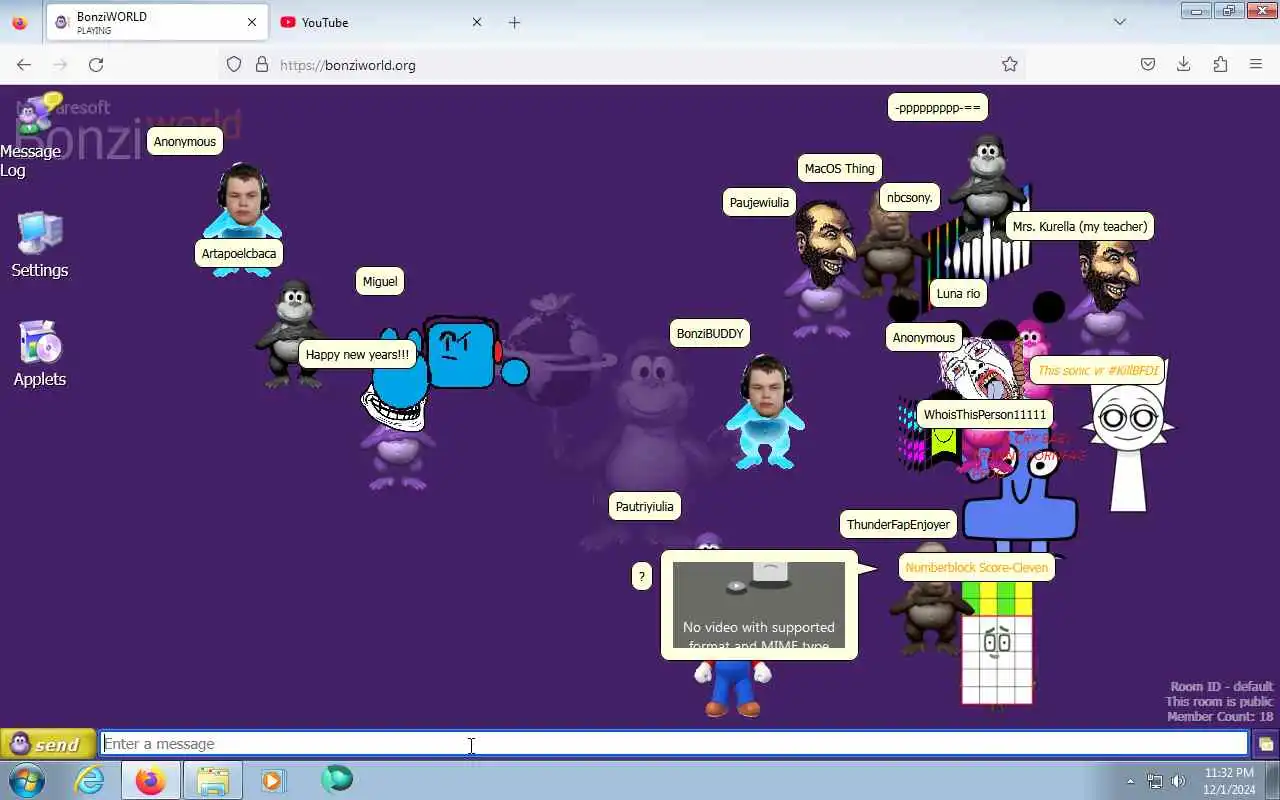This screenshot has height=800, width=1280.
Task: Click the Luna rio name tag
Action: tap(958, 294)
